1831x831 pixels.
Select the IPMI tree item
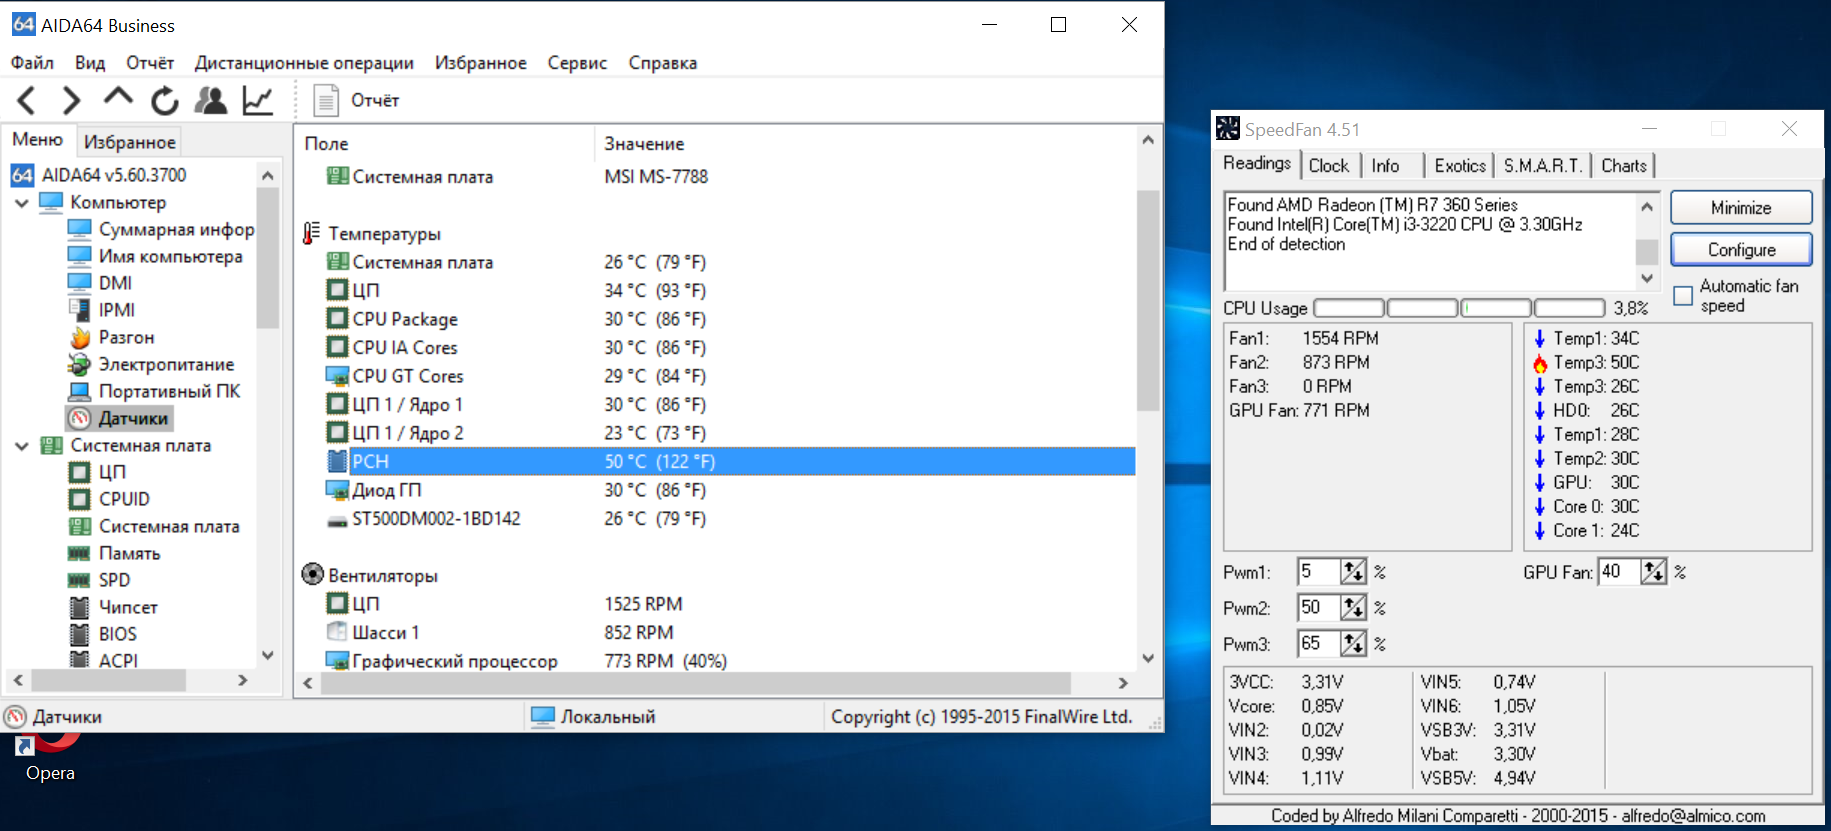pyautogui.click(x=101, y=311)
